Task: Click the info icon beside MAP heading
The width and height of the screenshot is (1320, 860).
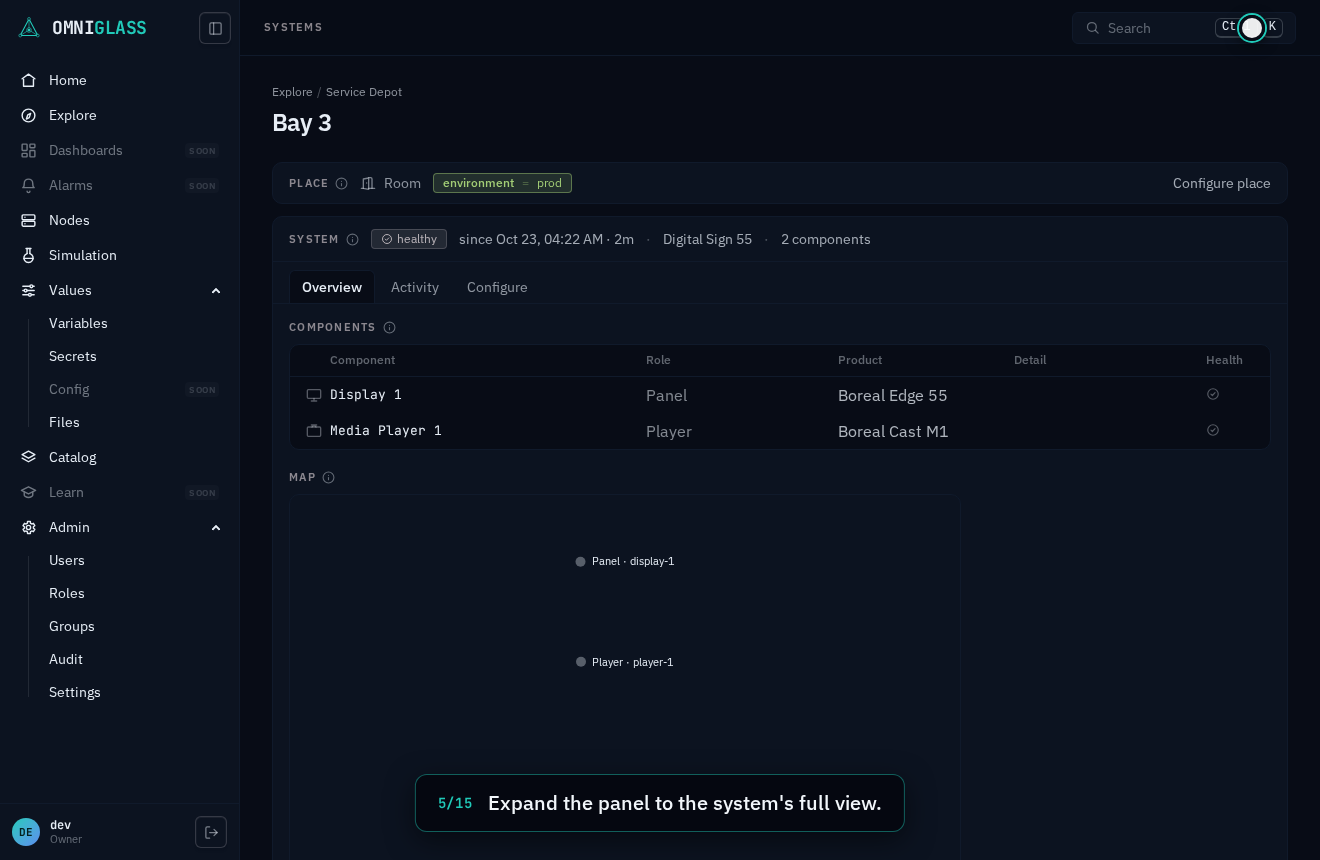Action: tap(328, 478)
